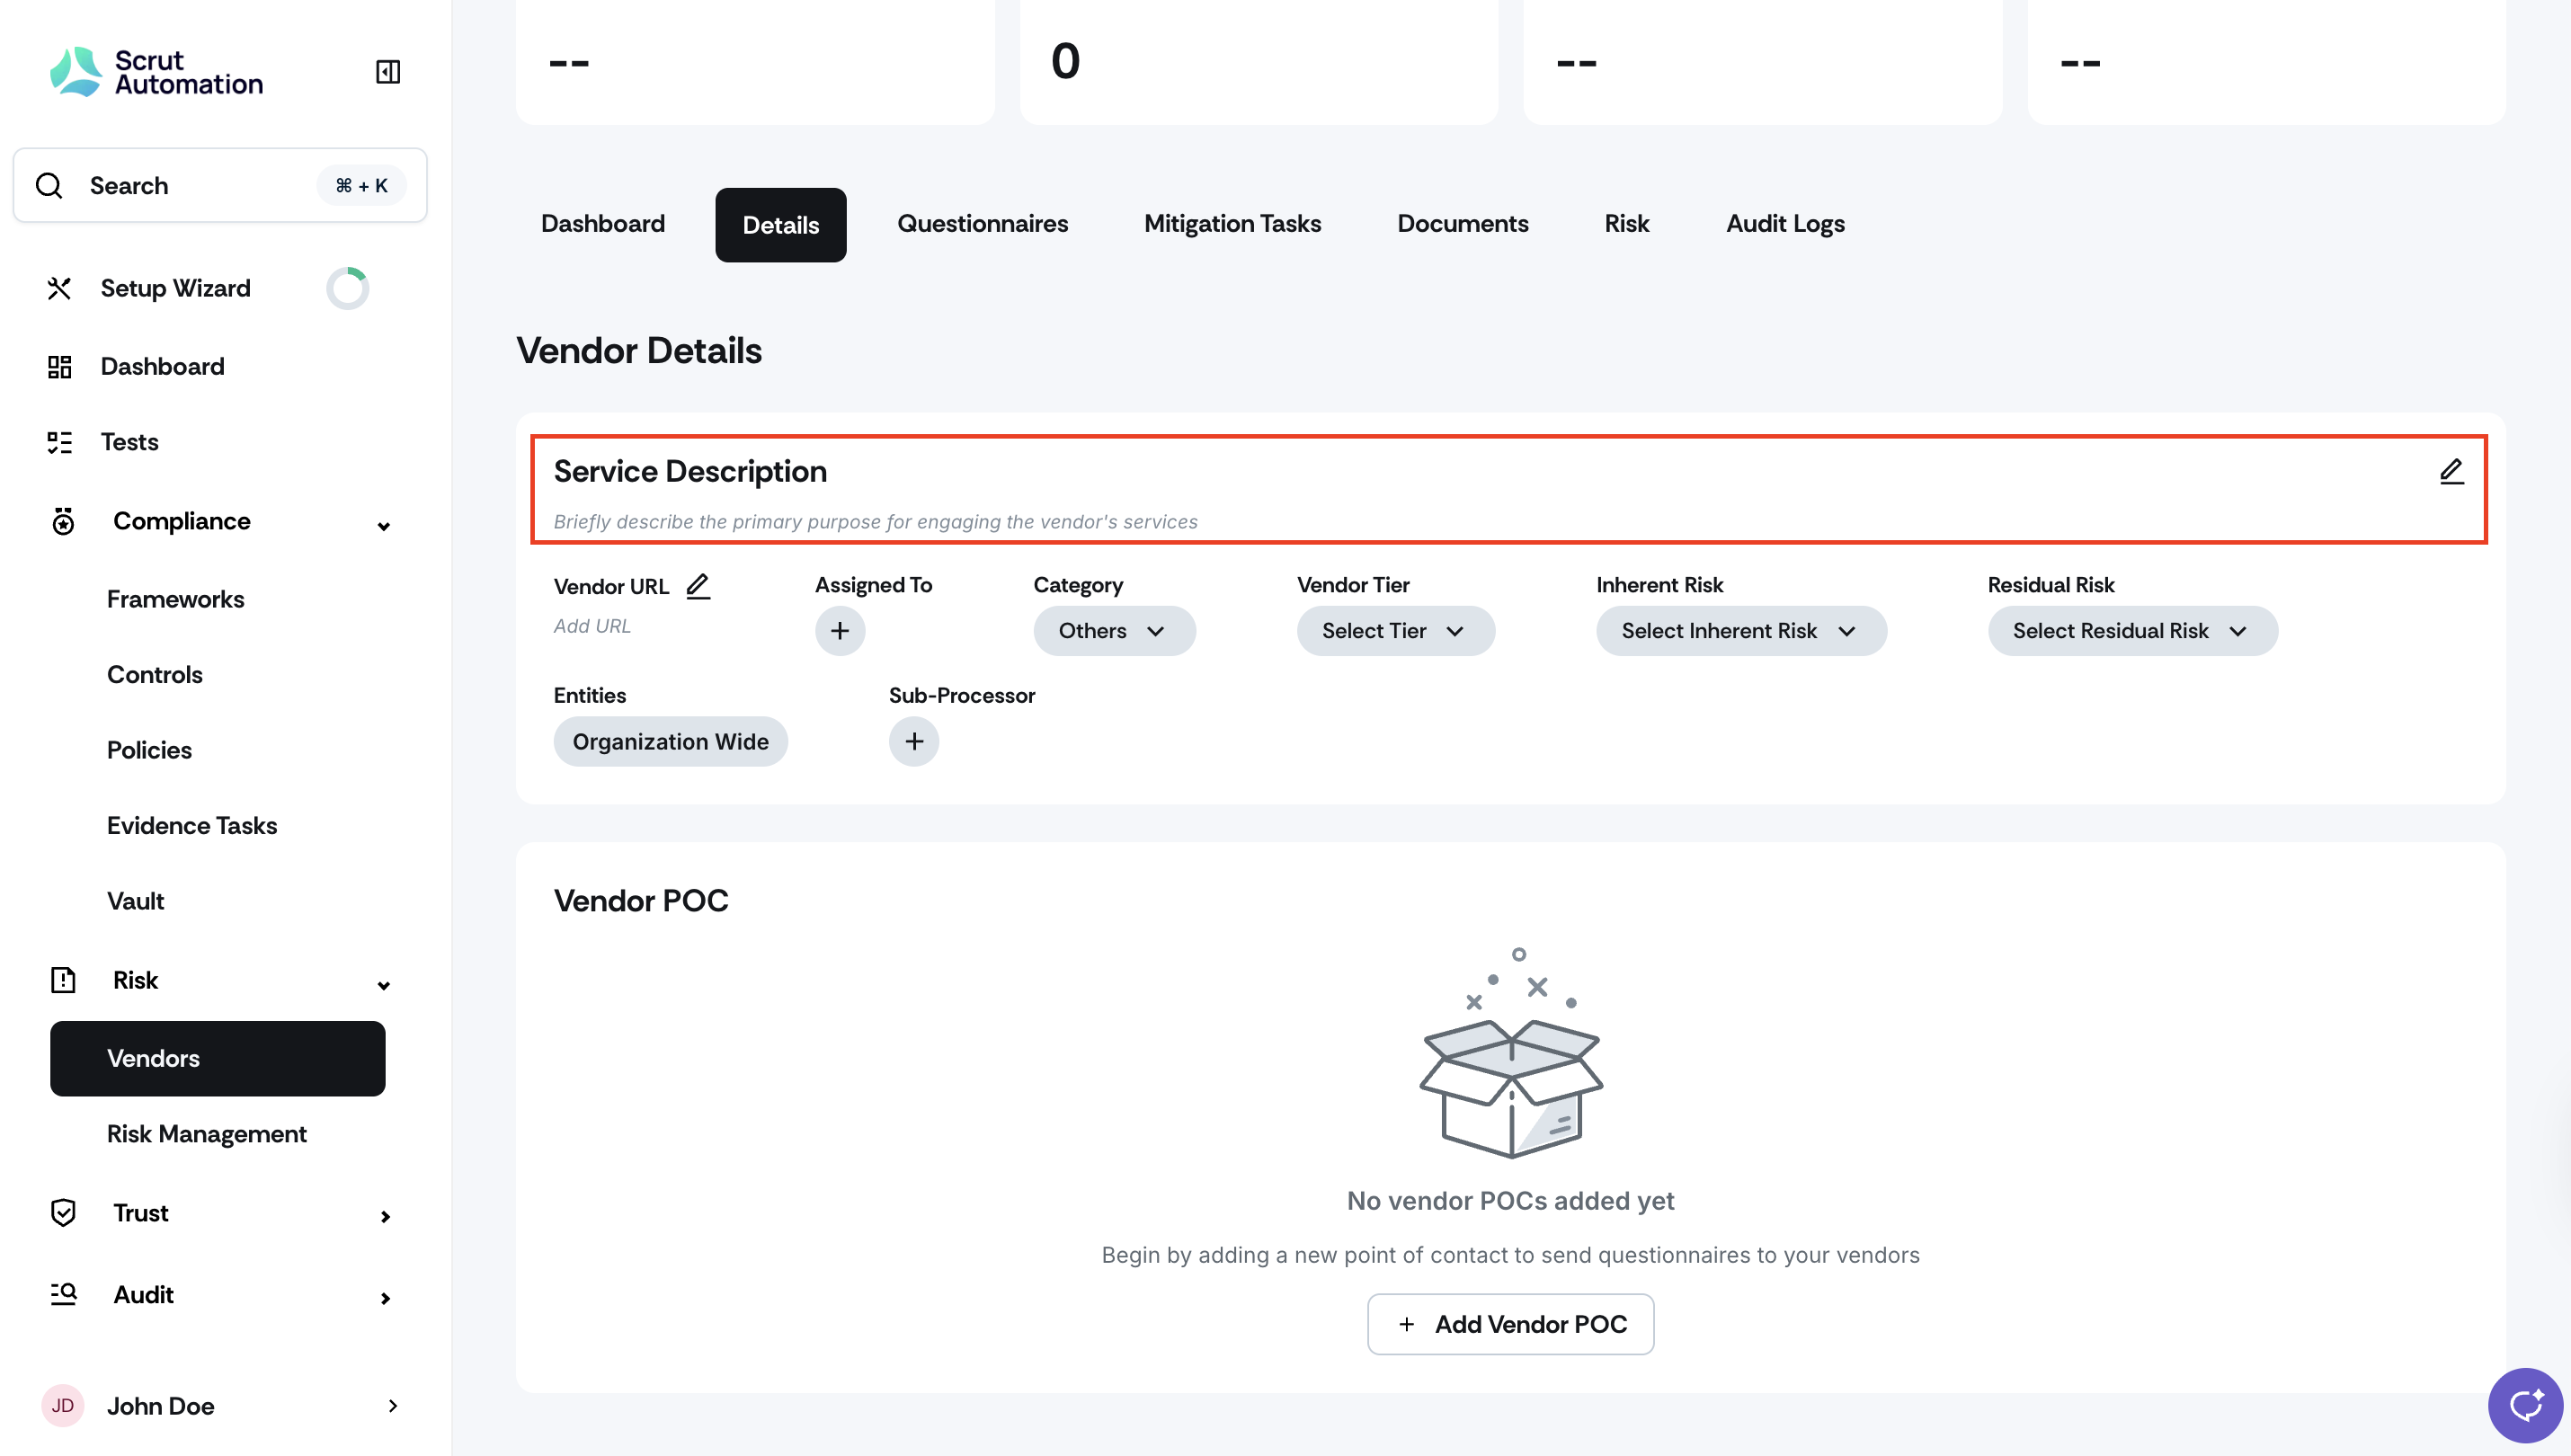Viewport: 2571px width, 1456px height.
Task: Open Risk Management in sidebar
Action: (x=207, y=1134)
